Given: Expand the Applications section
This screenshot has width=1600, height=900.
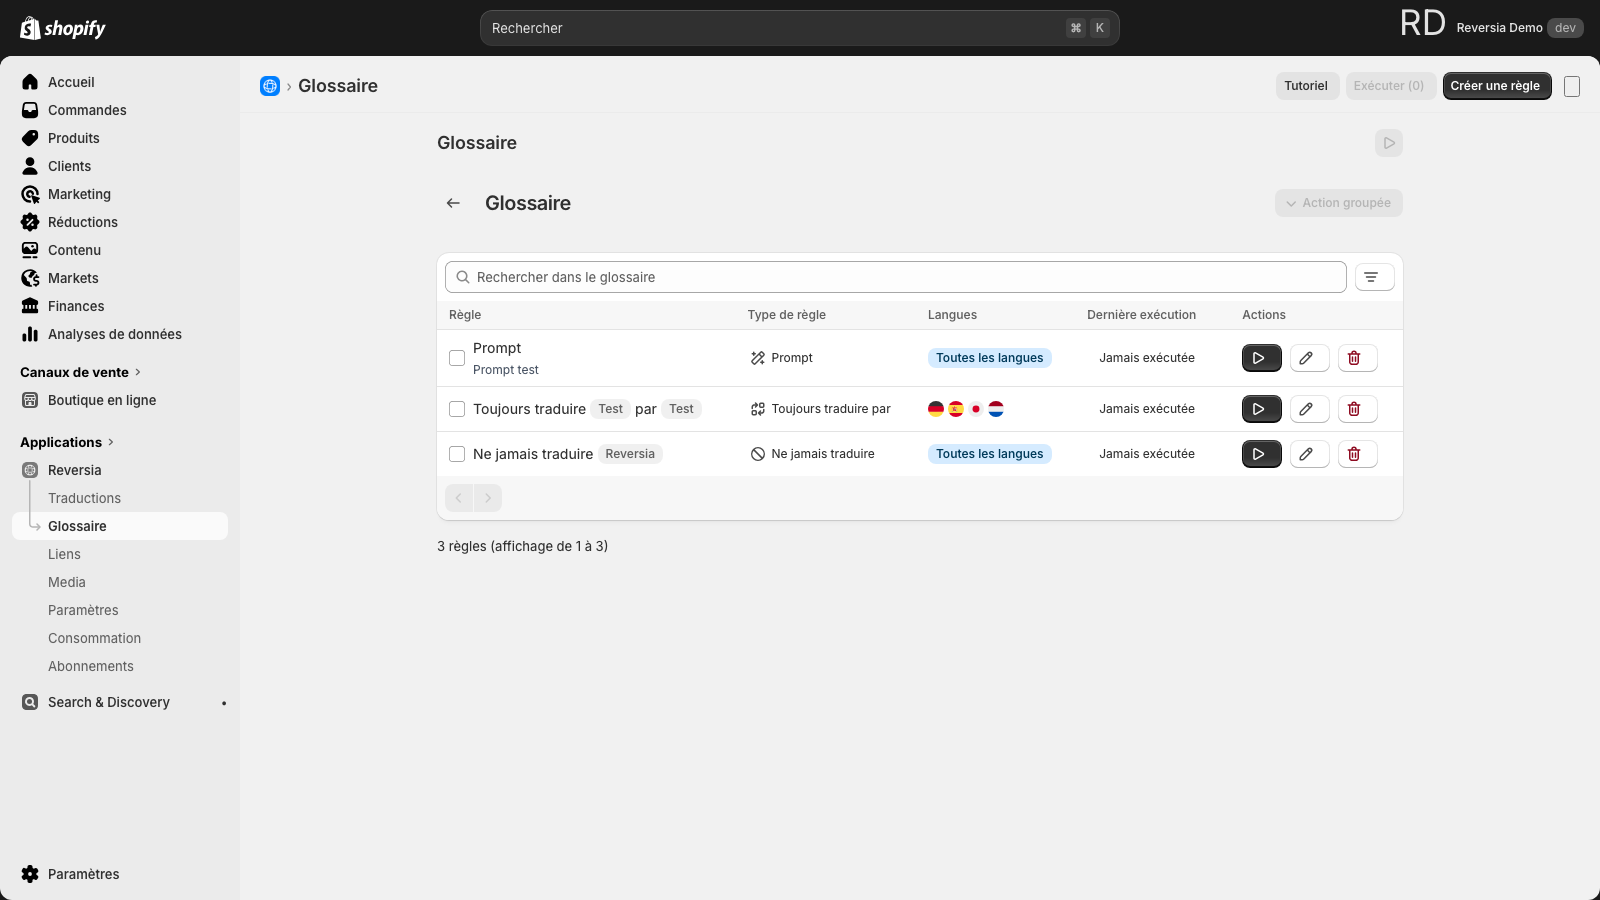Looking at the screenshot, I should click(67, 442).
